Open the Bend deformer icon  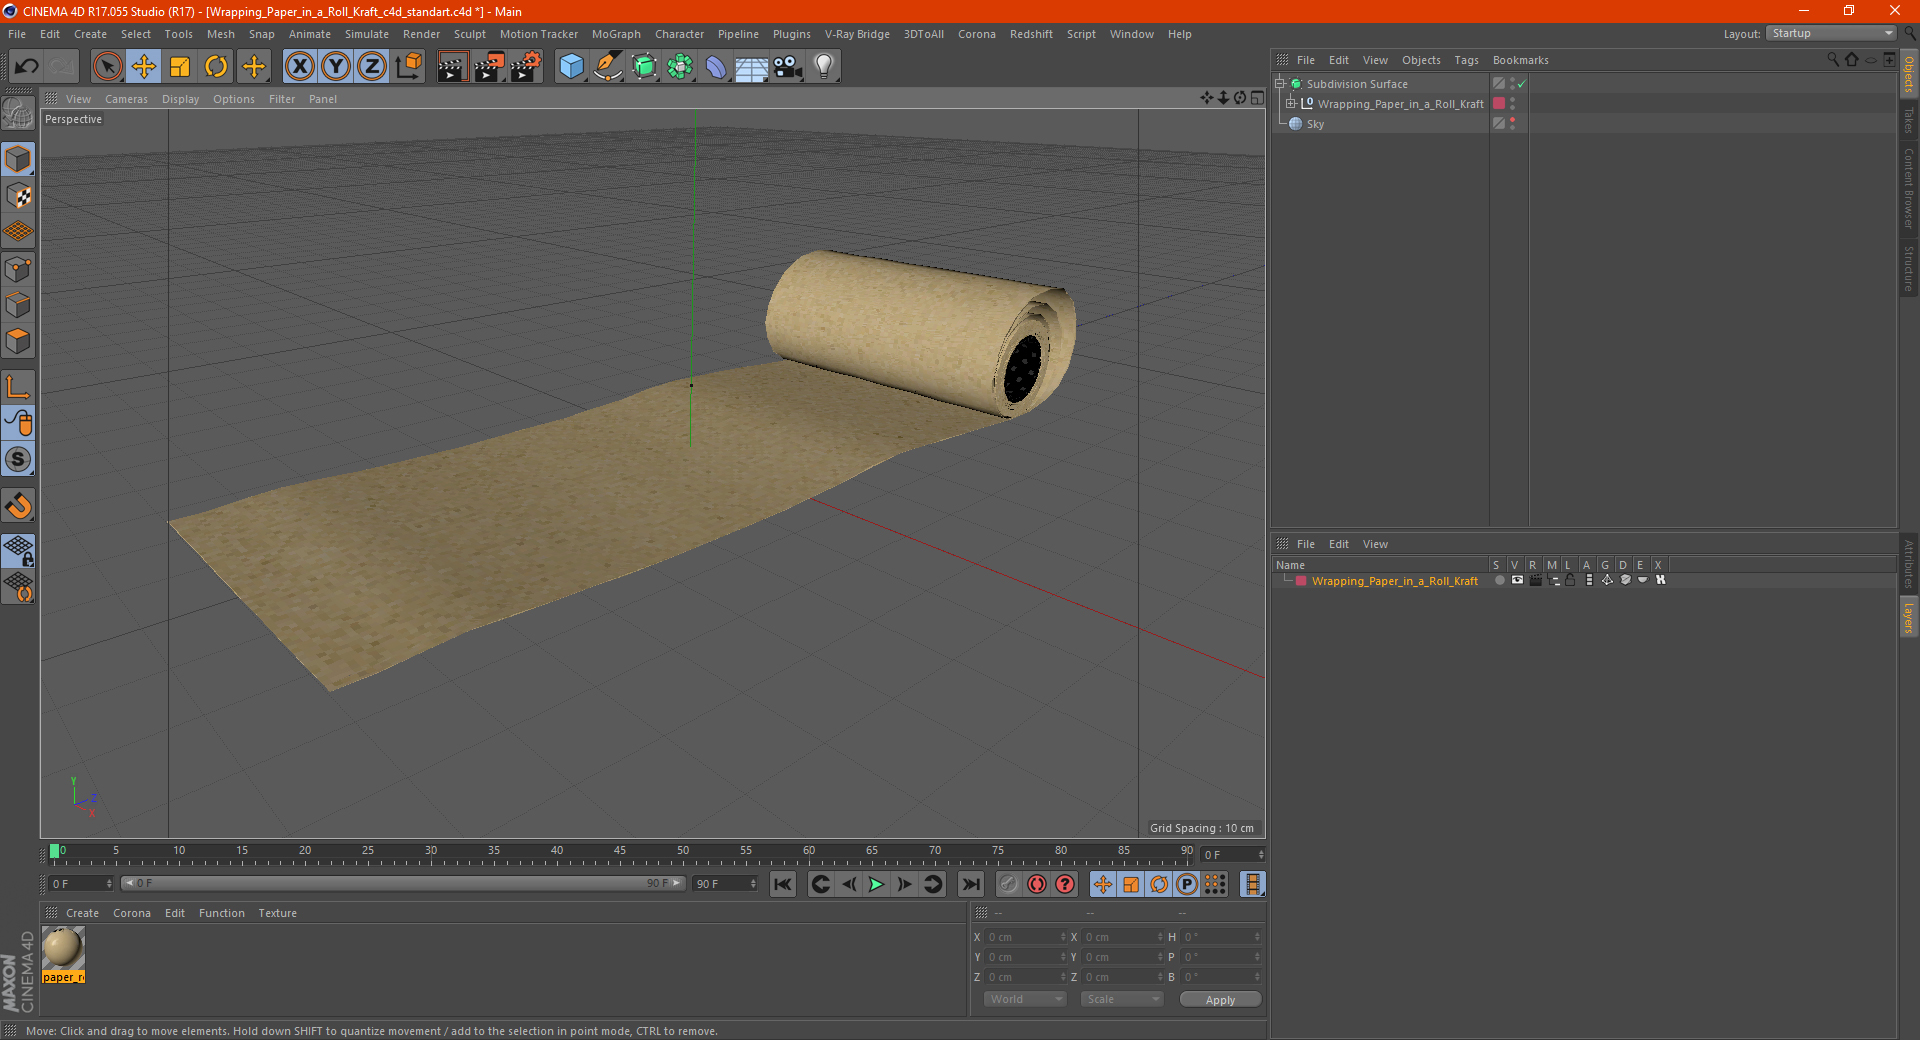pos(716,67)
